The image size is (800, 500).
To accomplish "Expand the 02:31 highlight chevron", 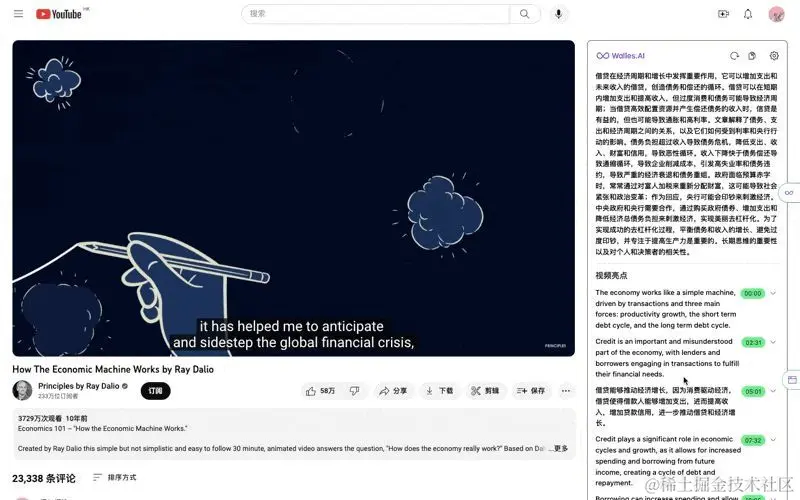I will pos(773,342).
